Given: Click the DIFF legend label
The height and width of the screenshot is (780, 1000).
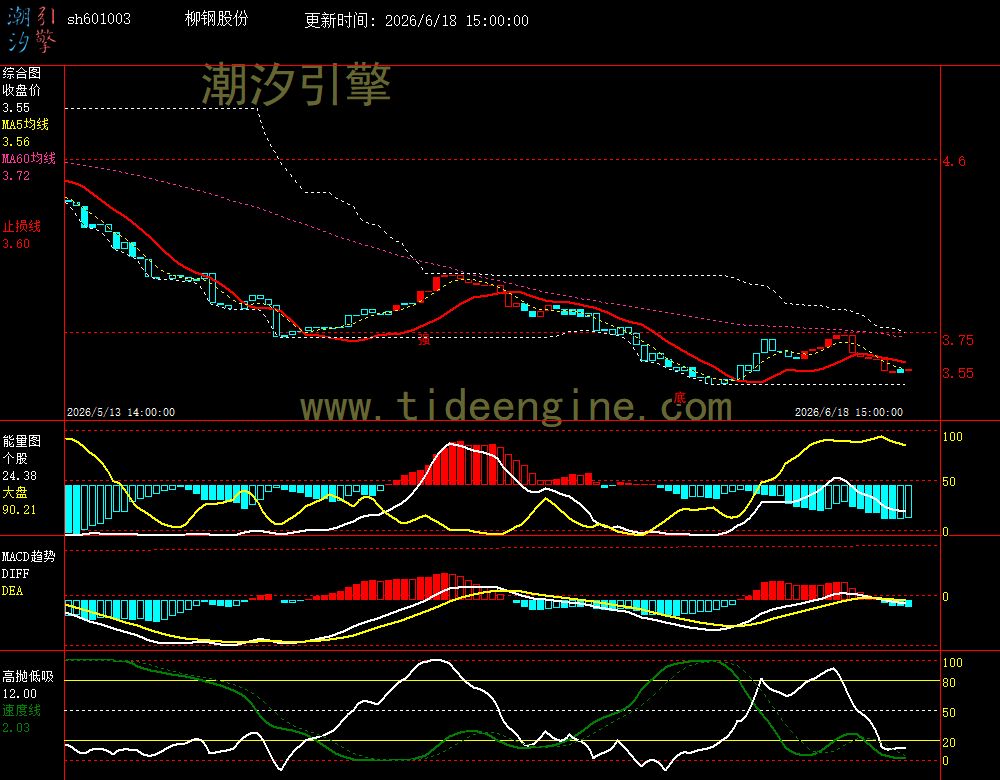Looking at the screenshot, I should tap(15, 573).
